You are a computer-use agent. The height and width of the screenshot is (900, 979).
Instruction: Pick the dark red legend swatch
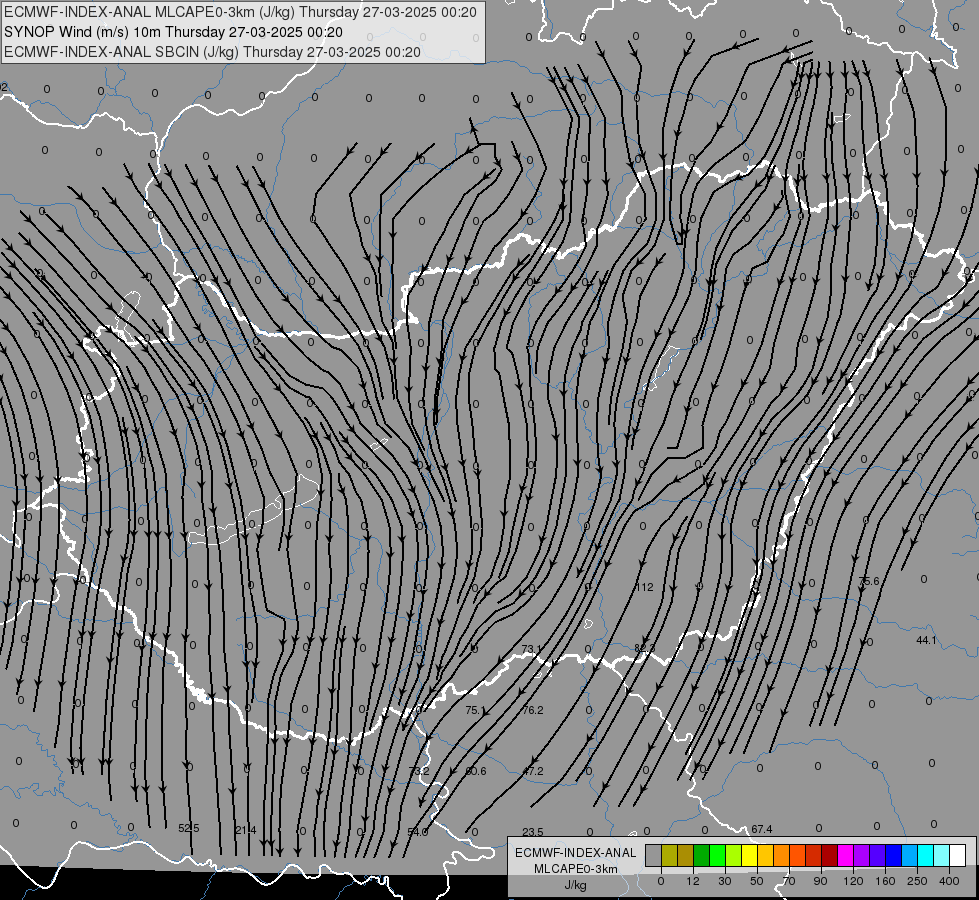click(x=830, y=855)
